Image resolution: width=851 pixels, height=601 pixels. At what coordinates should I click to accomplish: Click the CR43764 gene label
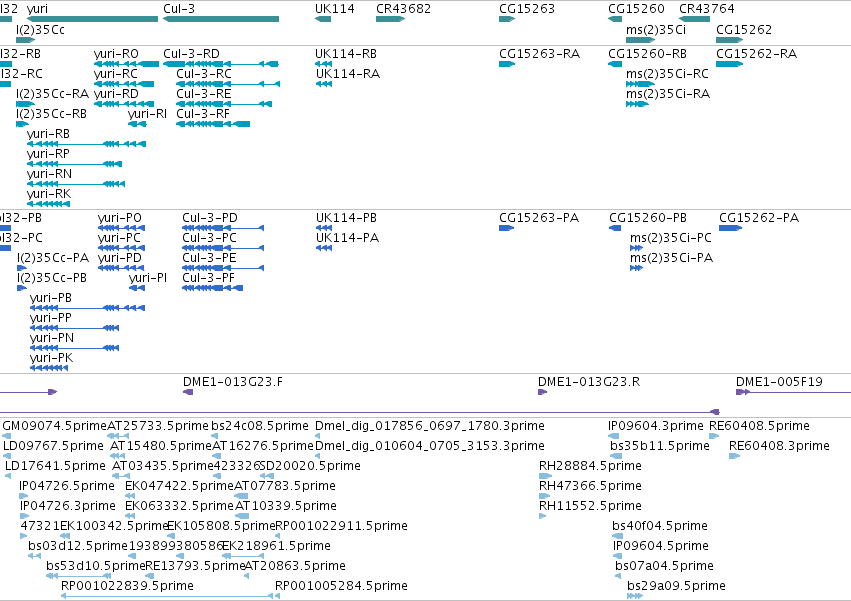pos(707,9)
